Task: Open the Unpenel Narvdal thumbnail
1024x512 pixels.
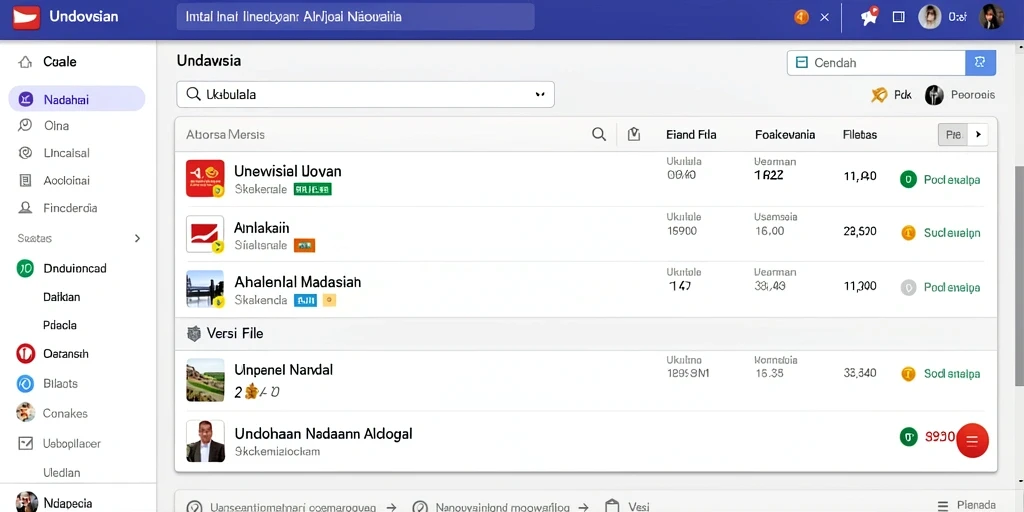Action: [x=205, y=379]
